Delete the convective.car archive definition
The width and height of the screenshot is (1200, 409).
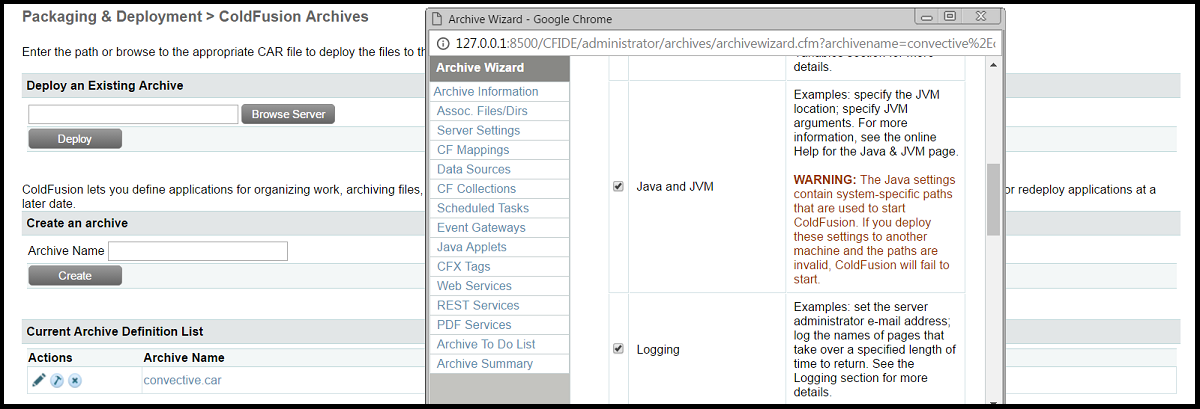tap(75, 380)
